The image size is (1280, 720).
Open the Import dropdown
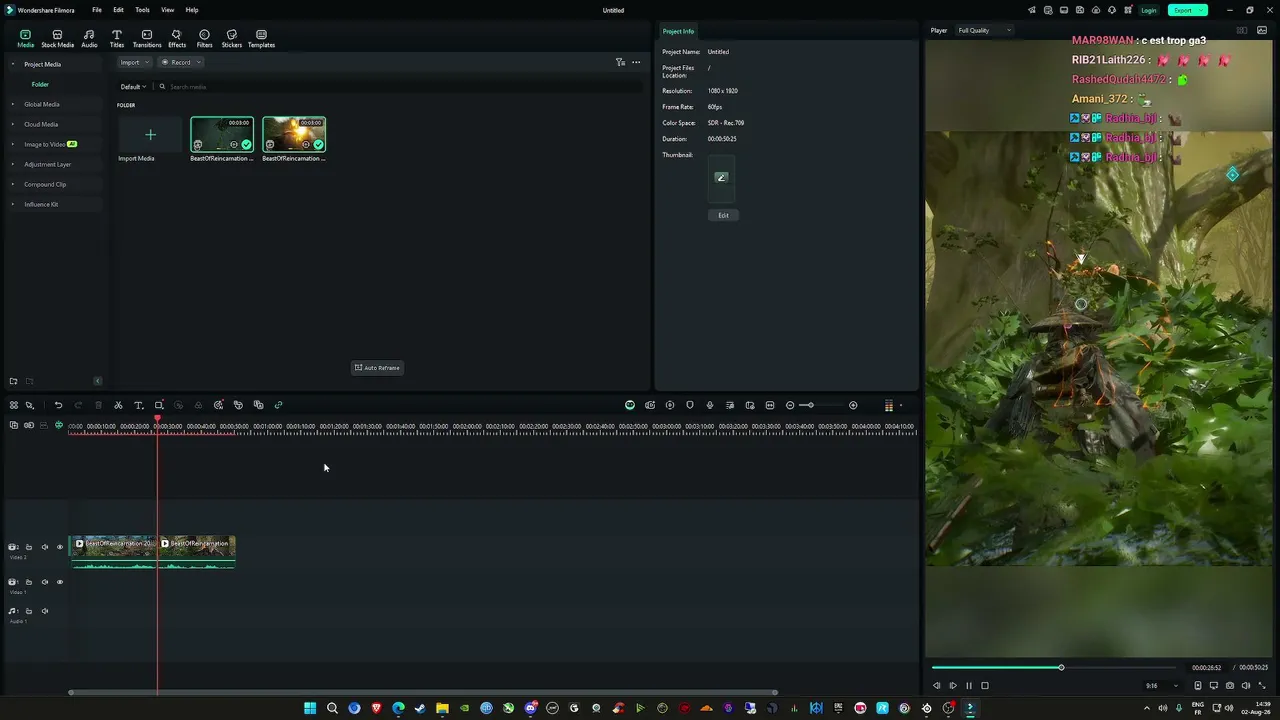pyautogui.click(x=134, y=62)
